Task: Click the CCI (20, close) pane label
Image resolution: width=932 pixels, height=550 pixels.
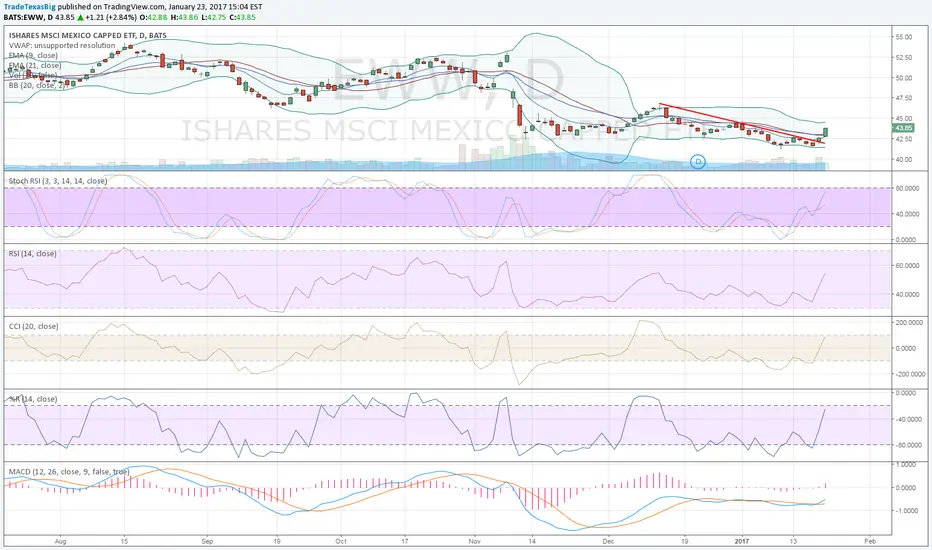Action: (33, 326)
